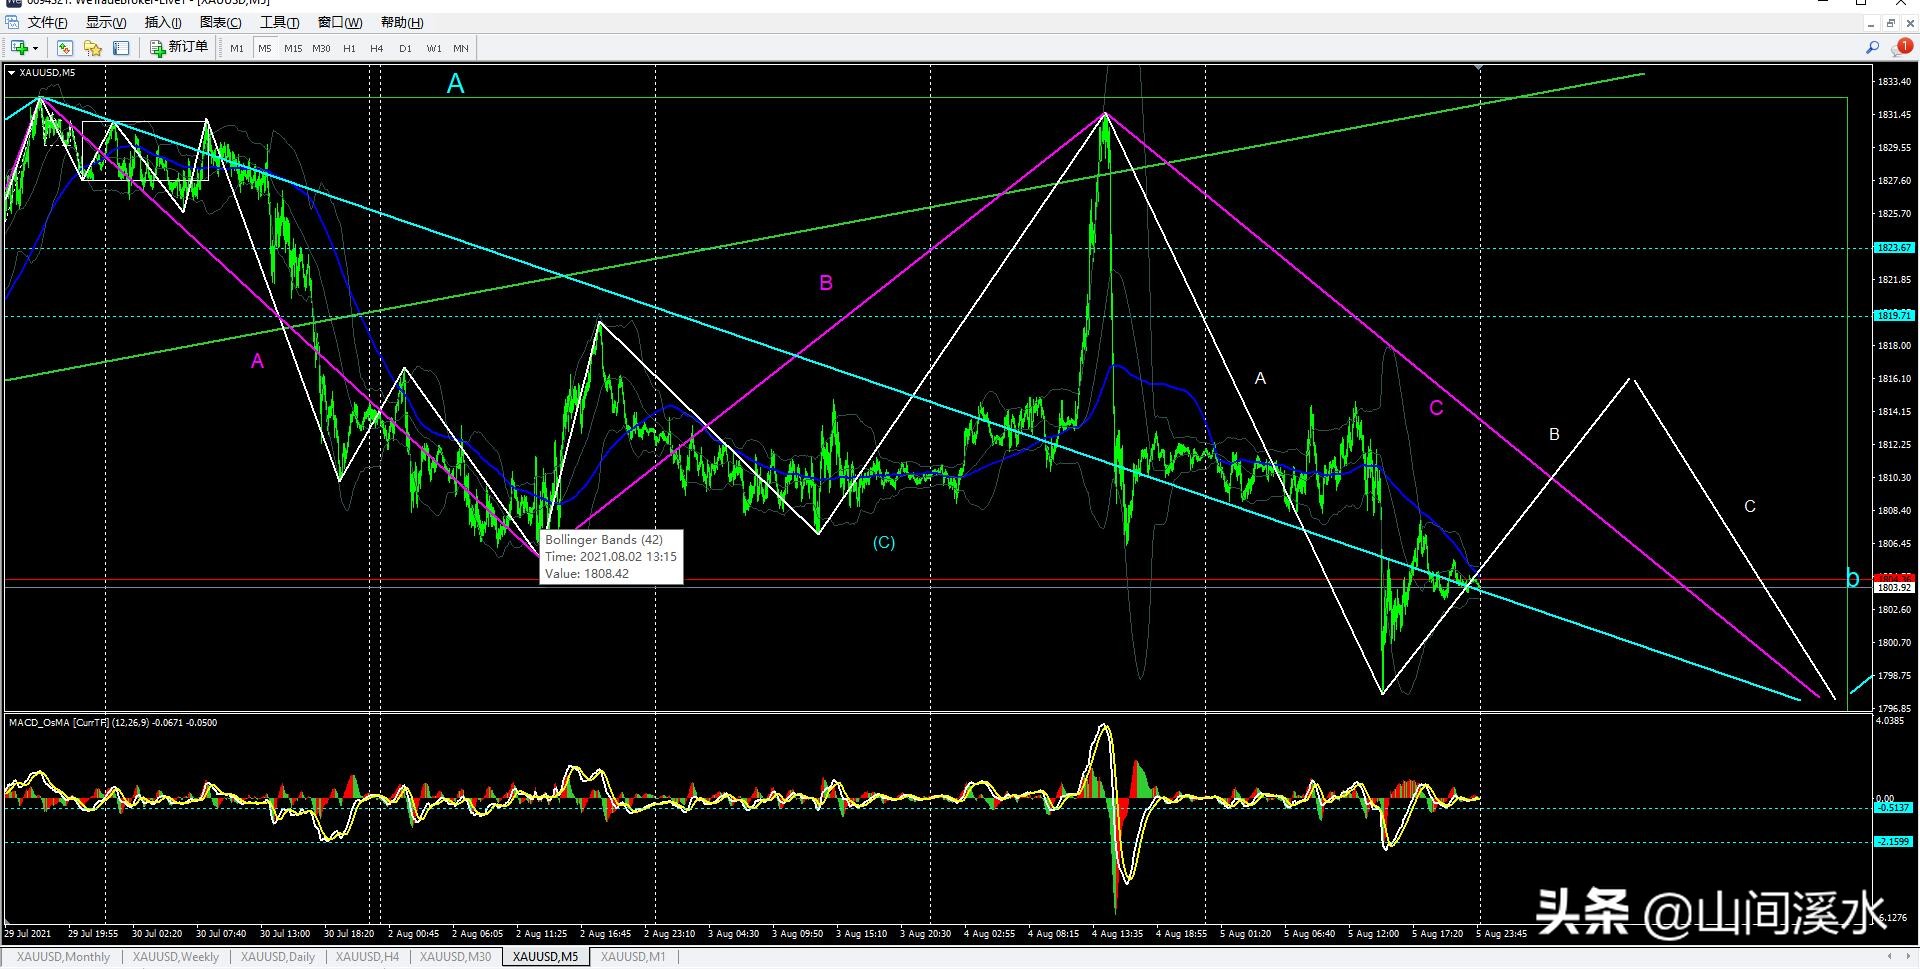Switch to the M1 timeframe
1920x969 pixels.
point(237,48)
